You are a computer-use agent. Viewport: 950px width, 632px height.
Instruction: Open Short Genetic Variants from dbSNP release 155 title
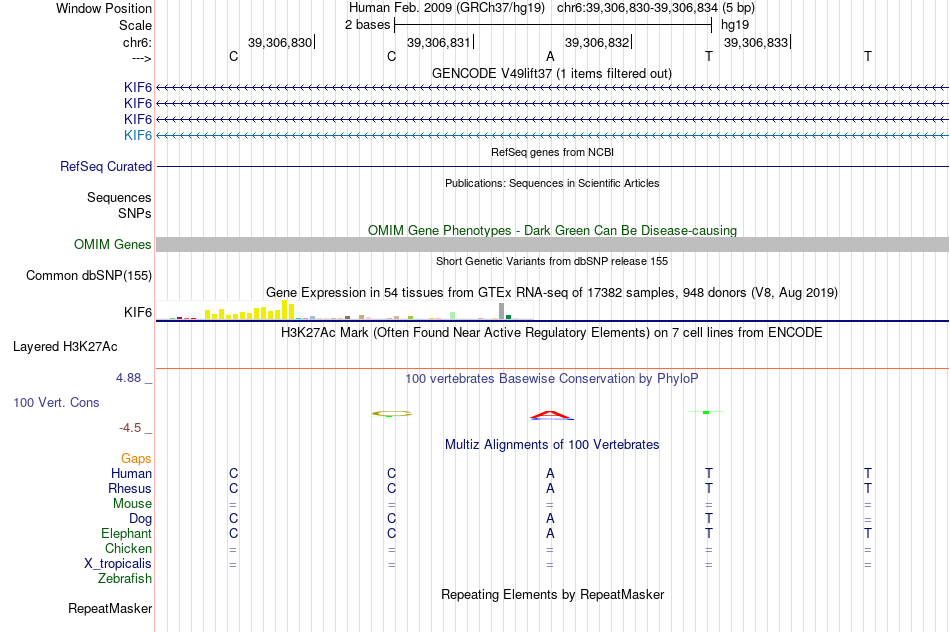pos(552,261)
